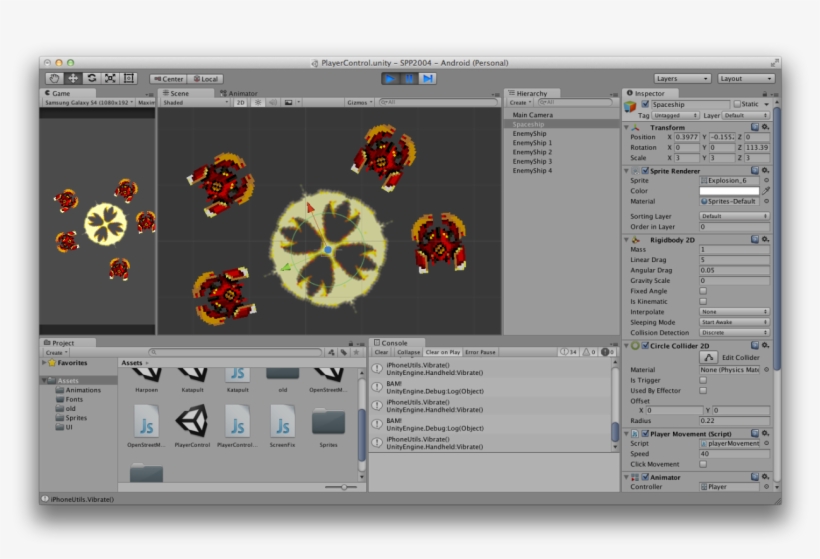The width and height of the screenshot is (820, 559).
Task: Select the Console tab
Action: [x=394, y=343]
